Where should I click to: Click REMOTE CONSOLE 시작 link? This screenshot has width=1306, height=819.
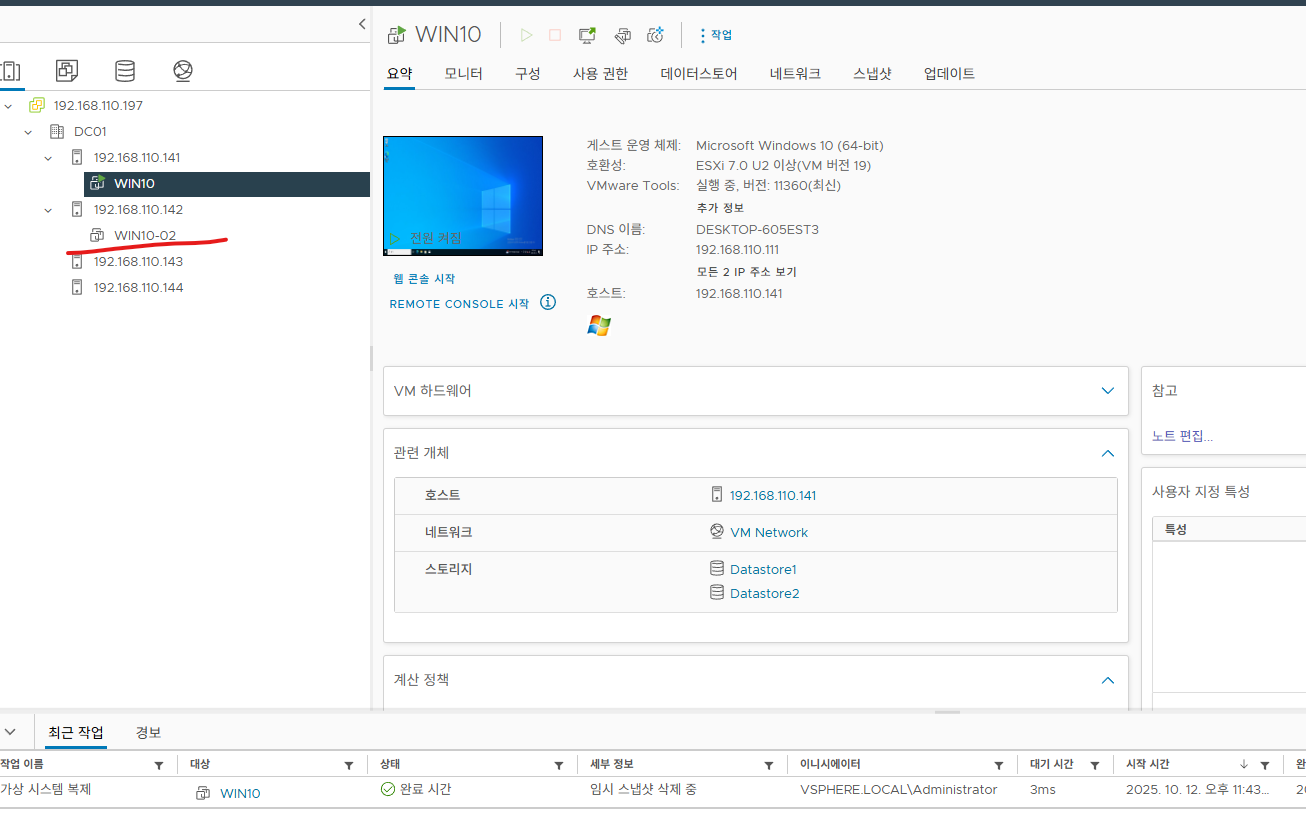[459, 304]
